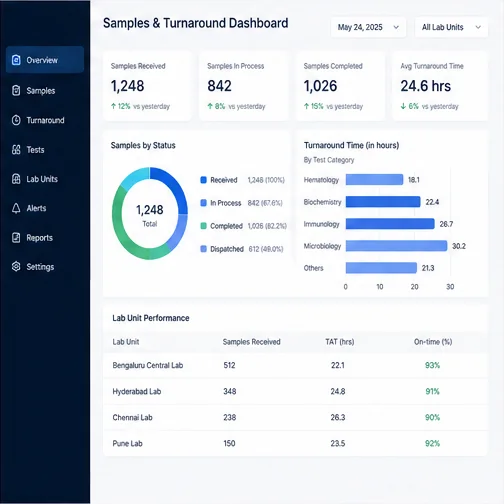This screenshot has width=504, height=504.
Task: Click the Microbiology turnaround bar
Action: click(396, 246)
